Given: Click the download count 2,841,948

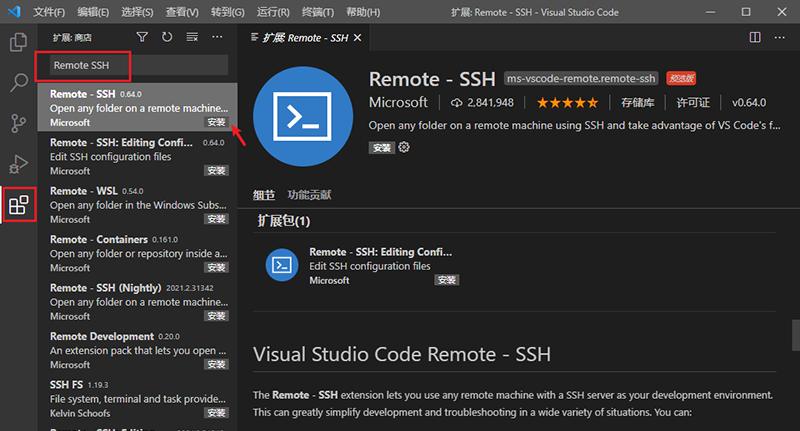Looking at the screenshot, I should click(x=482, y=103).
